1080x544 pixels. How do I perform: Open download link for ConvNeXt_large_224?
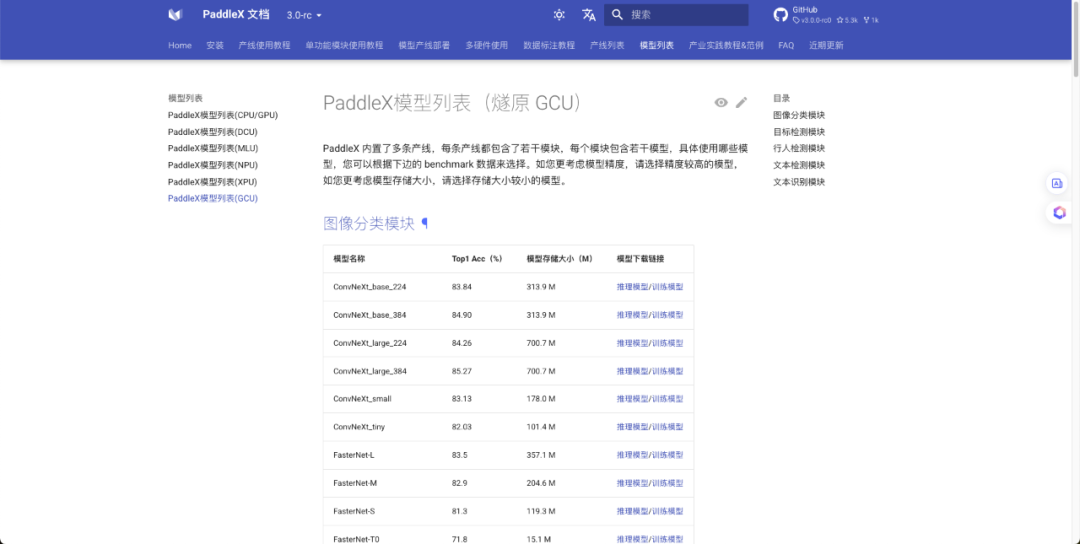[x=650, y=343]
